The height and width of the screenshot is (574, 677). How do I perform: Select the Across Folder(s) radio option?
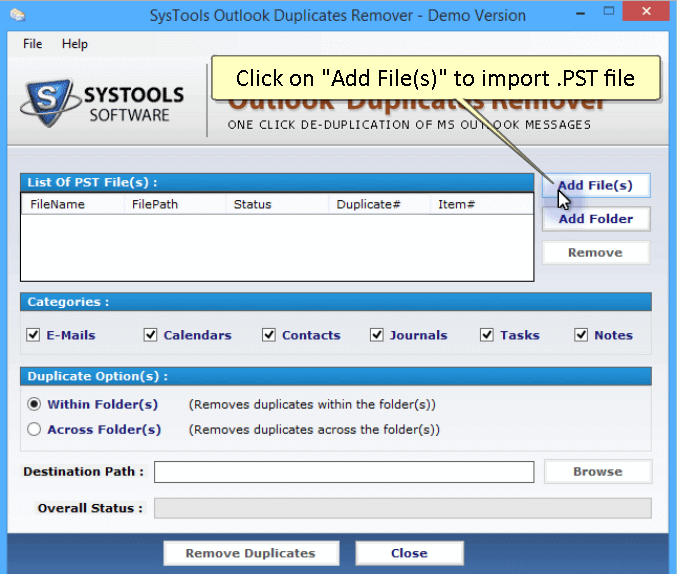pos(34,429)
